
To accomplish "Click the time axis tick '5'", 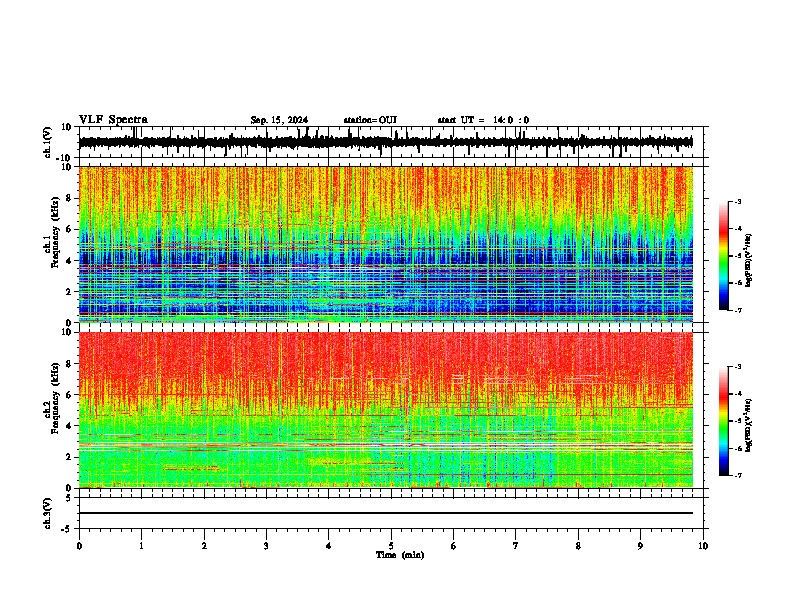I will tap(391, 546).
